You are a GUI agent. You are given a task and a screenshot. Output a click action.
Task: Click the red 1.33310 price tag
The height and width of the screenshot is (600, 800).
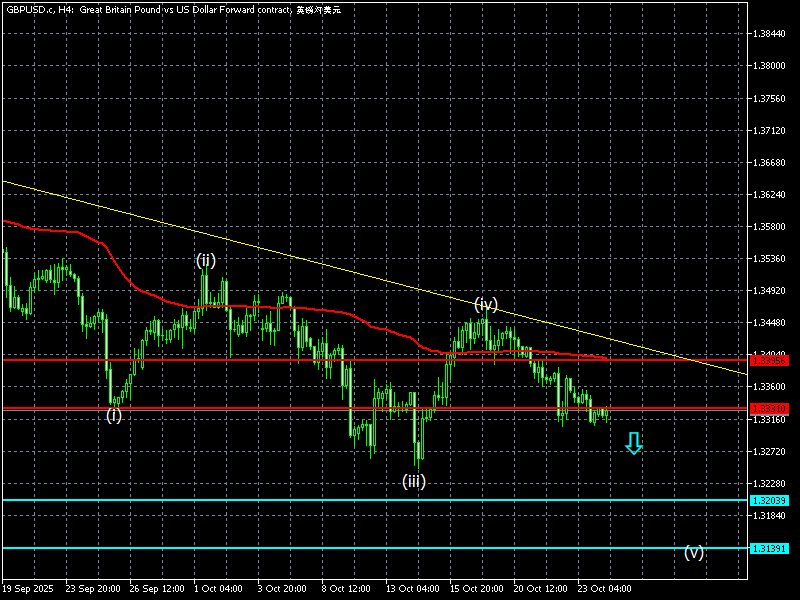(x=769, y=409)
